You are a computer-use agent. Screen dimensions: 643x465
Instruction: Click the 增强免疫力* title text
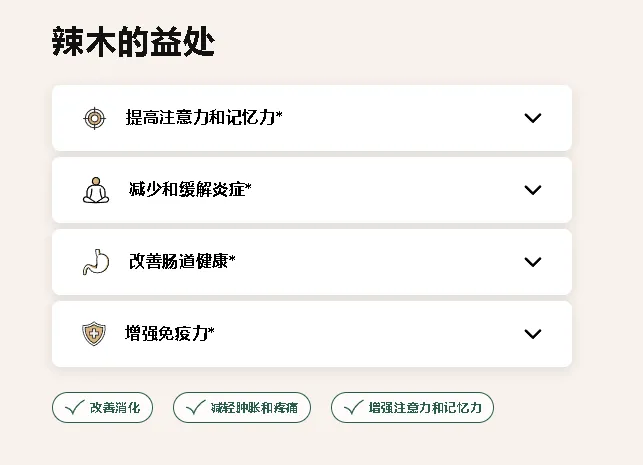pyautogui.click(x=170, y=334)
